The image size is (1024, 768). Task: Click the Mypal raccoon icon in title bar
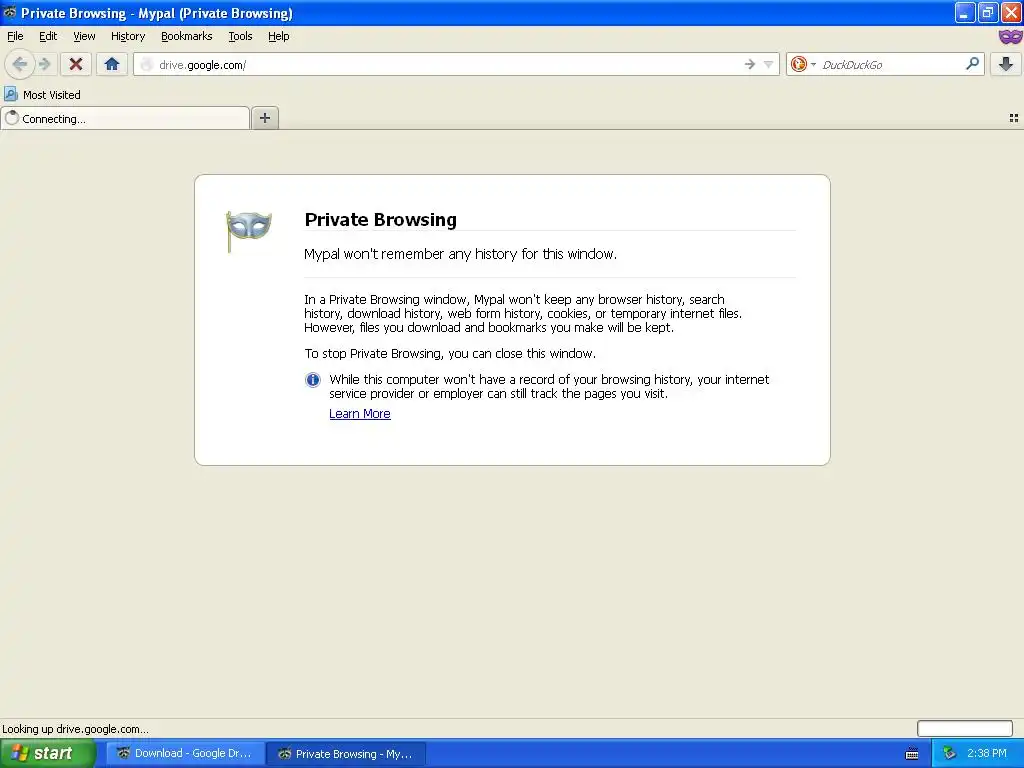coord(10,12)
